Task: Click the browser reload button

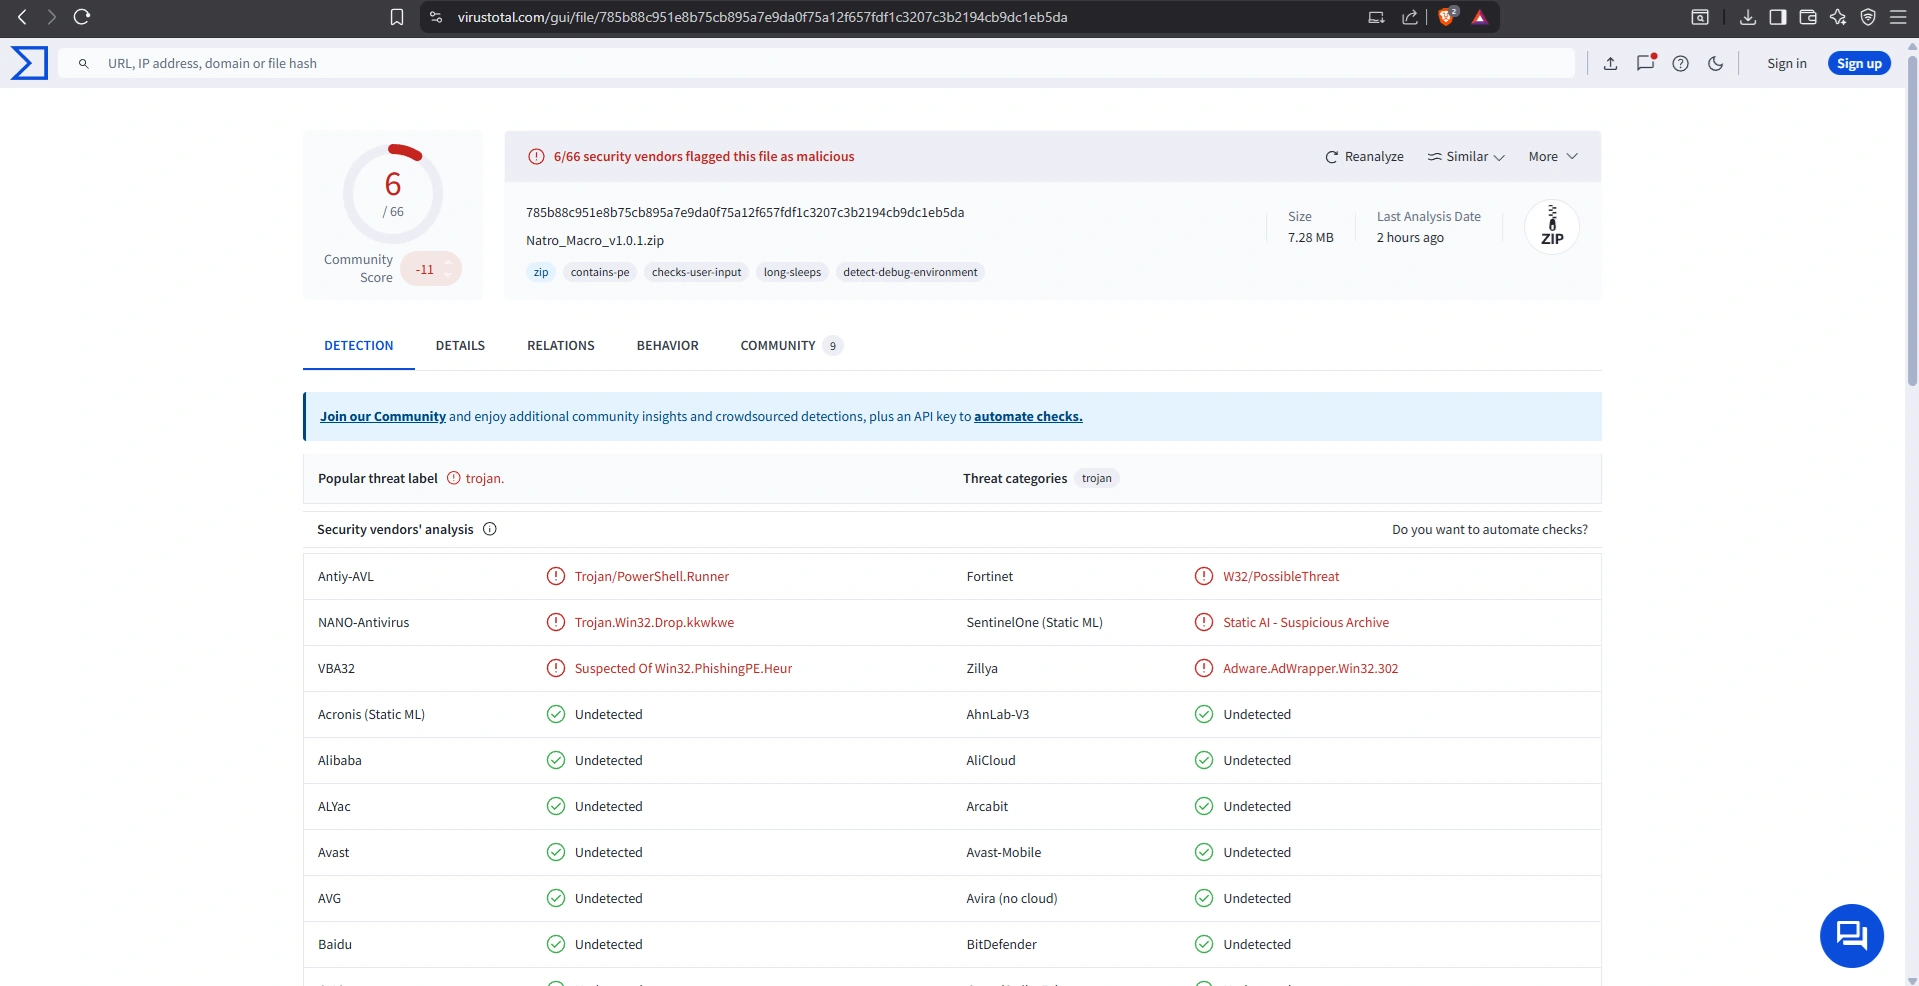Action: [82, 17]
